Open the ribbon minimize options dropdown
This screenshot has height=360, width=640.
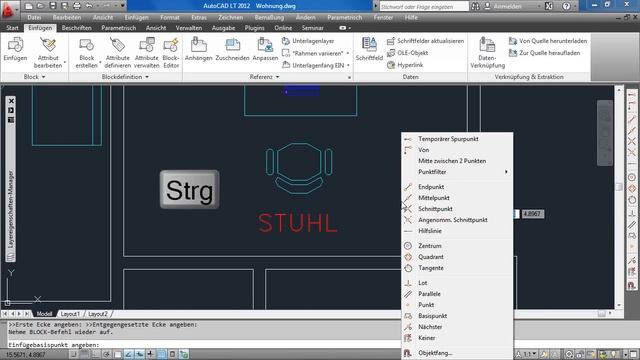[345, 28]
